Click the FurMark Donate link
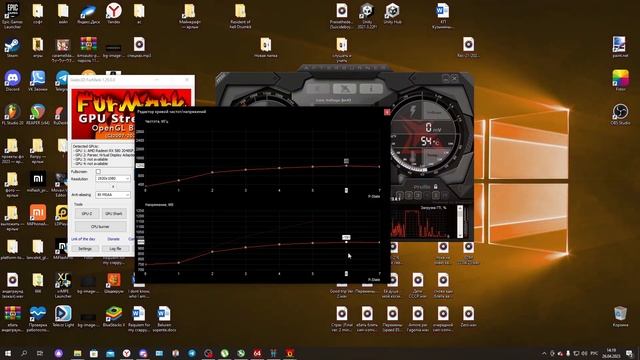This screenshot has width=640, height=360. point(113,239)
